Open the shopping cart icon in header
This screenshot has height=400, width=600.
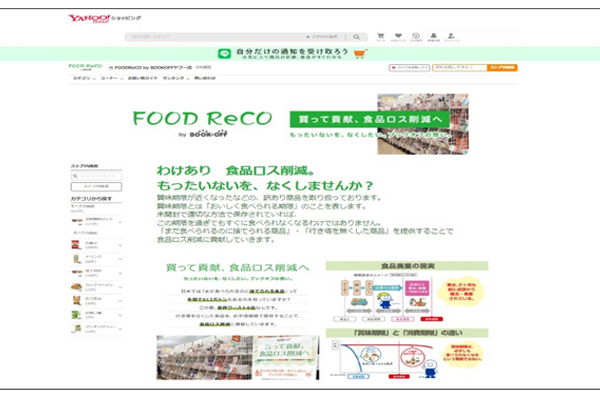(381, 37)
